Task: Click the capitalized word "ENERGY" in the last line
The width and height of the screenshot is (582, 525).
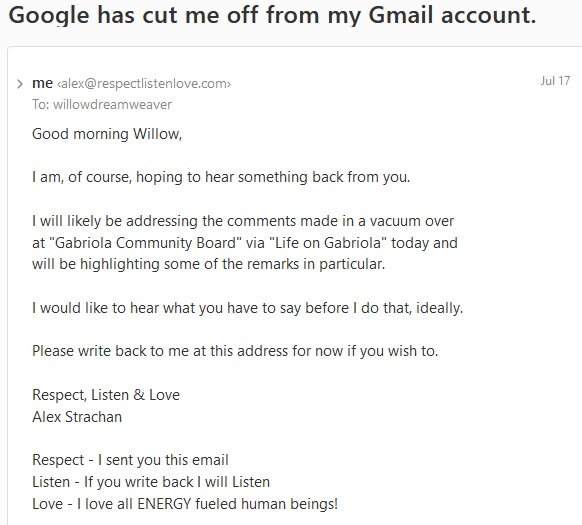Action: (164, 504)
